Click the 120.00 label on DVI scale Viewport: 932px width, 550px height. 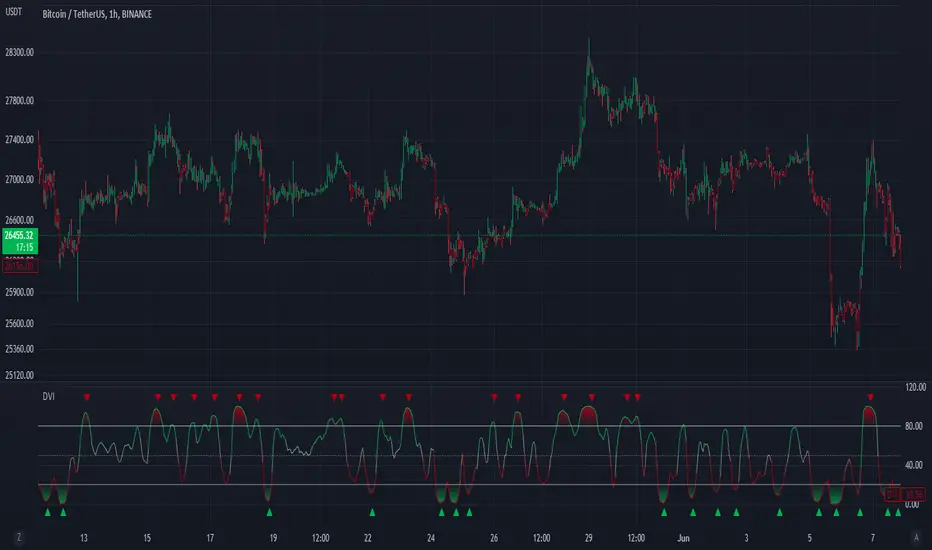(915, 387)
